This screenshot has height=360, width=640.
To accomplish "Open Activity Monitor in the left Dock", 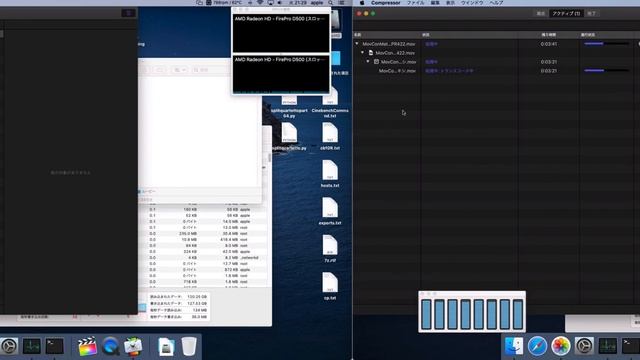I will (x=31, y=346).
